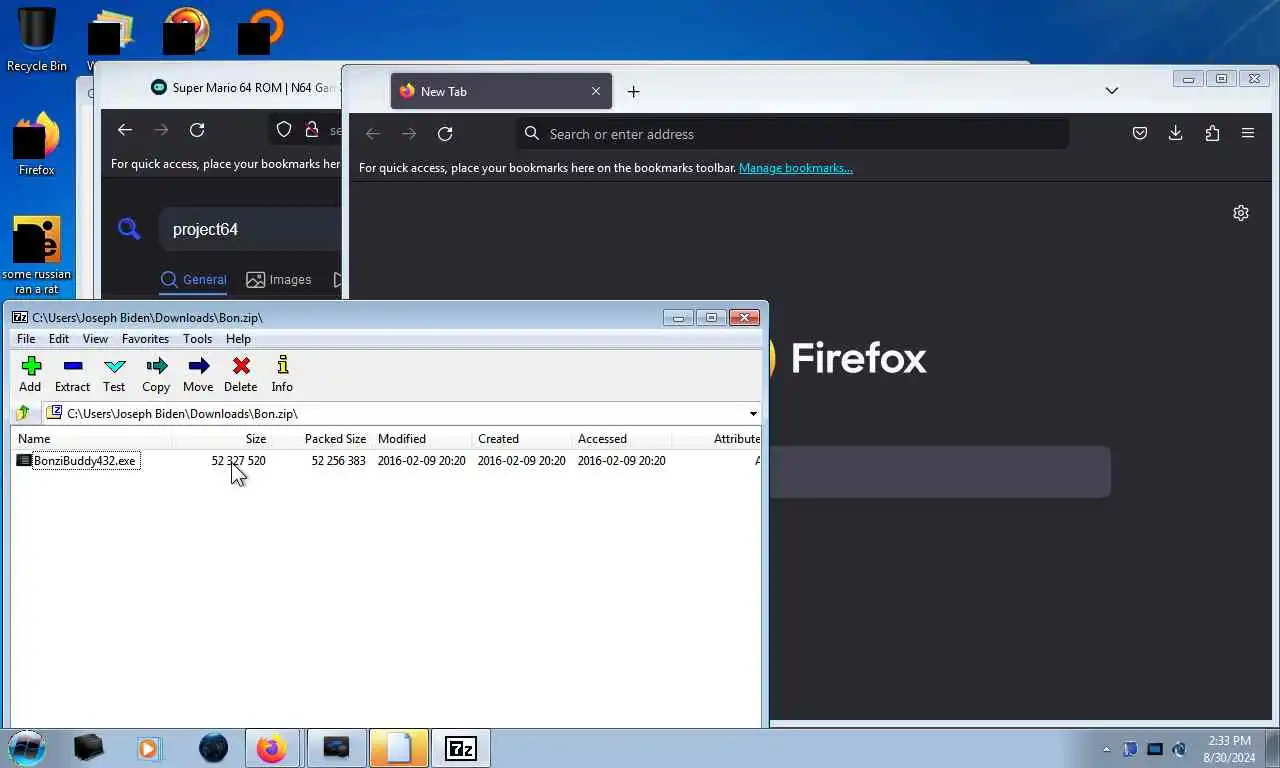Open the Favorites menu in 7-Zip
The width and height of the screenshot is (1280, 768).
[x=145, y=339]
